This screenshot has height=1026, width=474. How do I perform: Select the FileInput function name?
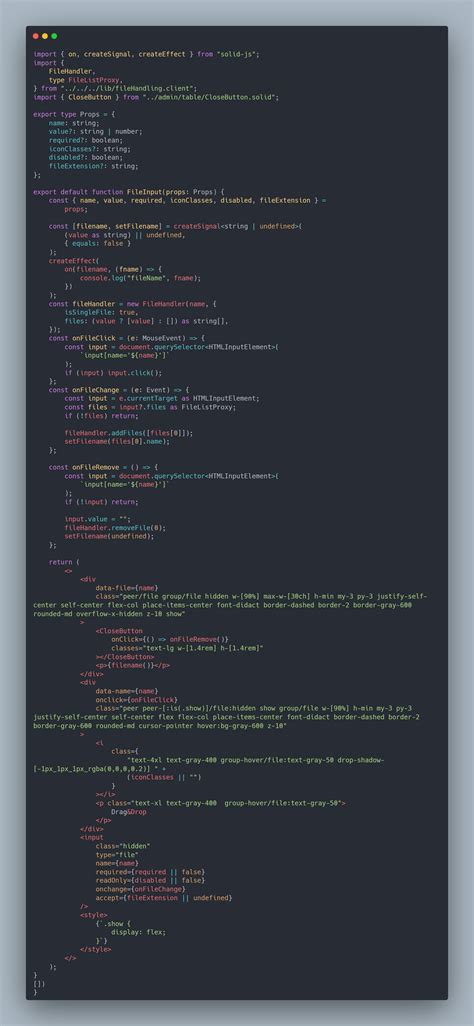(145, 192)
